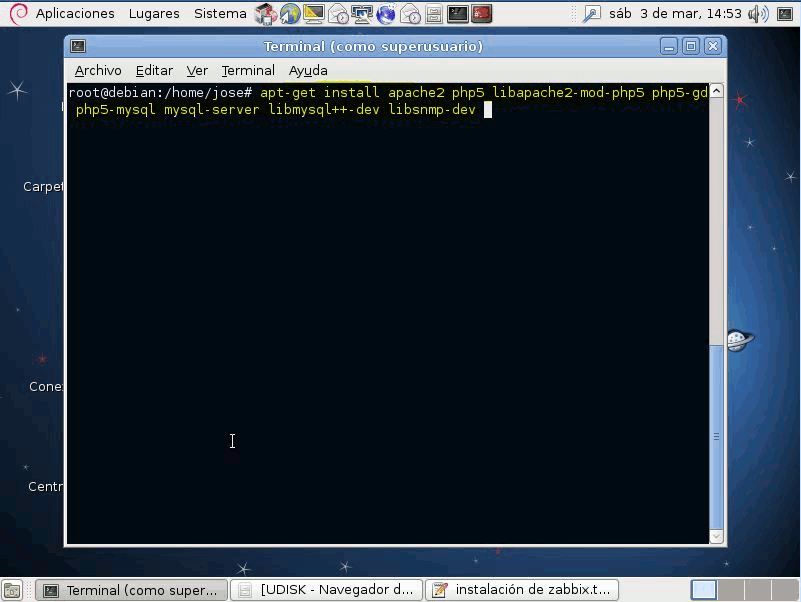Expand the Lugares panel menu
Viewport: 801px width, 602px height.
(154, 14)
